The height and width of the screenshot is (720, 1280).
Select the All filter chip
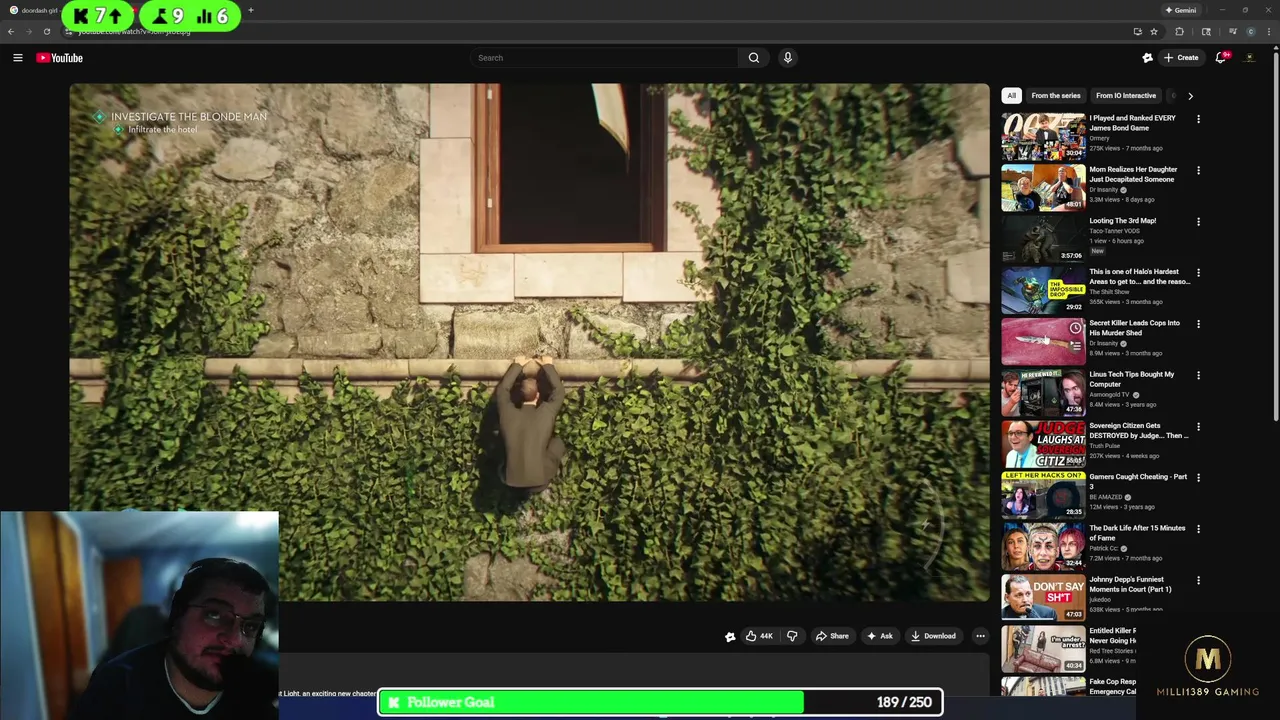tap(1011, 96)
